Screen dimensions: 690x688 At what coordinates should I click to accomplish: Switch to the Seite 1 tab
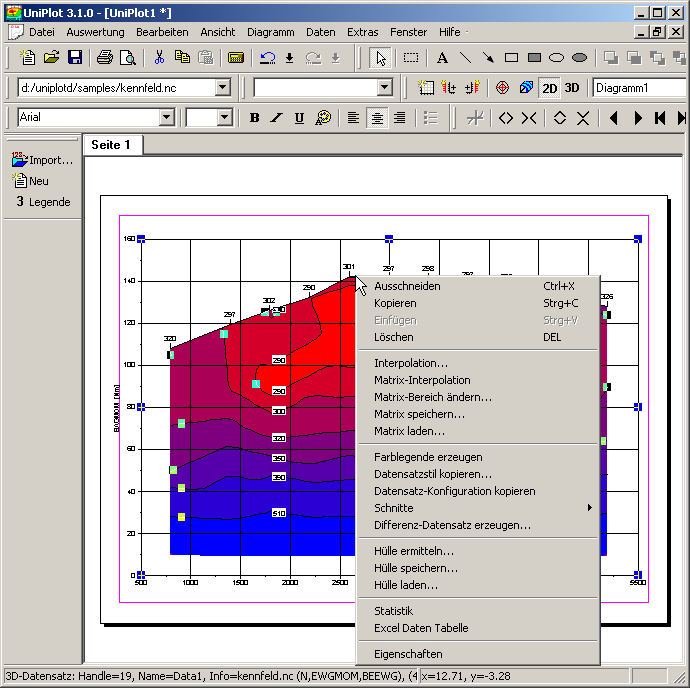click(x=111, y=145)
